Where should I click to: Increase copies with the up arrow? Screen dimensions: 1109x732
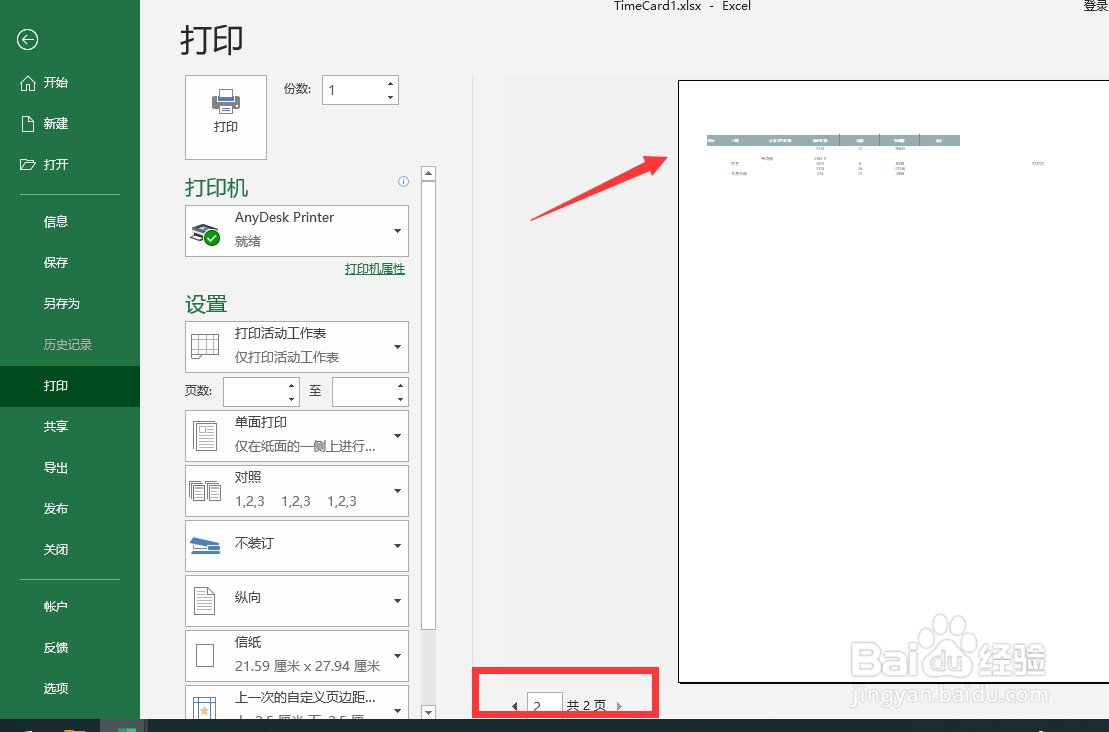390,83
